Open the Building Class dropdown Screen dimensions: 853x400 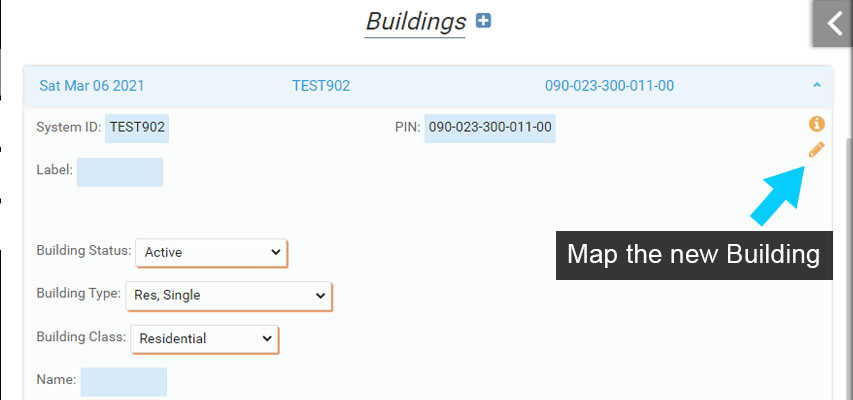[204, 339]
